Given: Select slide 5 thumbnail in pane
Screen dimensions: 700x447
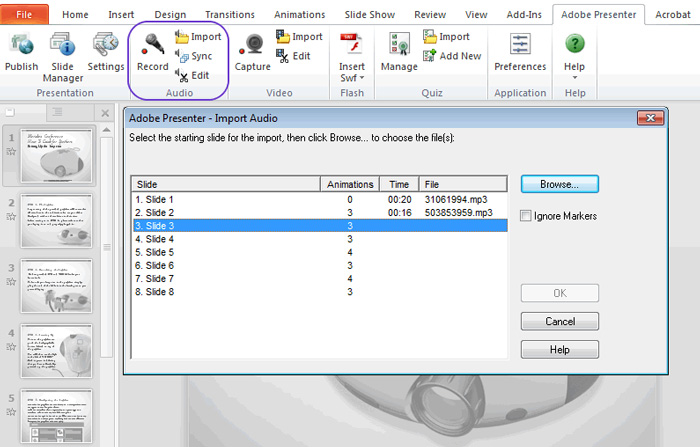Looking at the screenshot, I should pyautogui.click(x=56, y=416).
